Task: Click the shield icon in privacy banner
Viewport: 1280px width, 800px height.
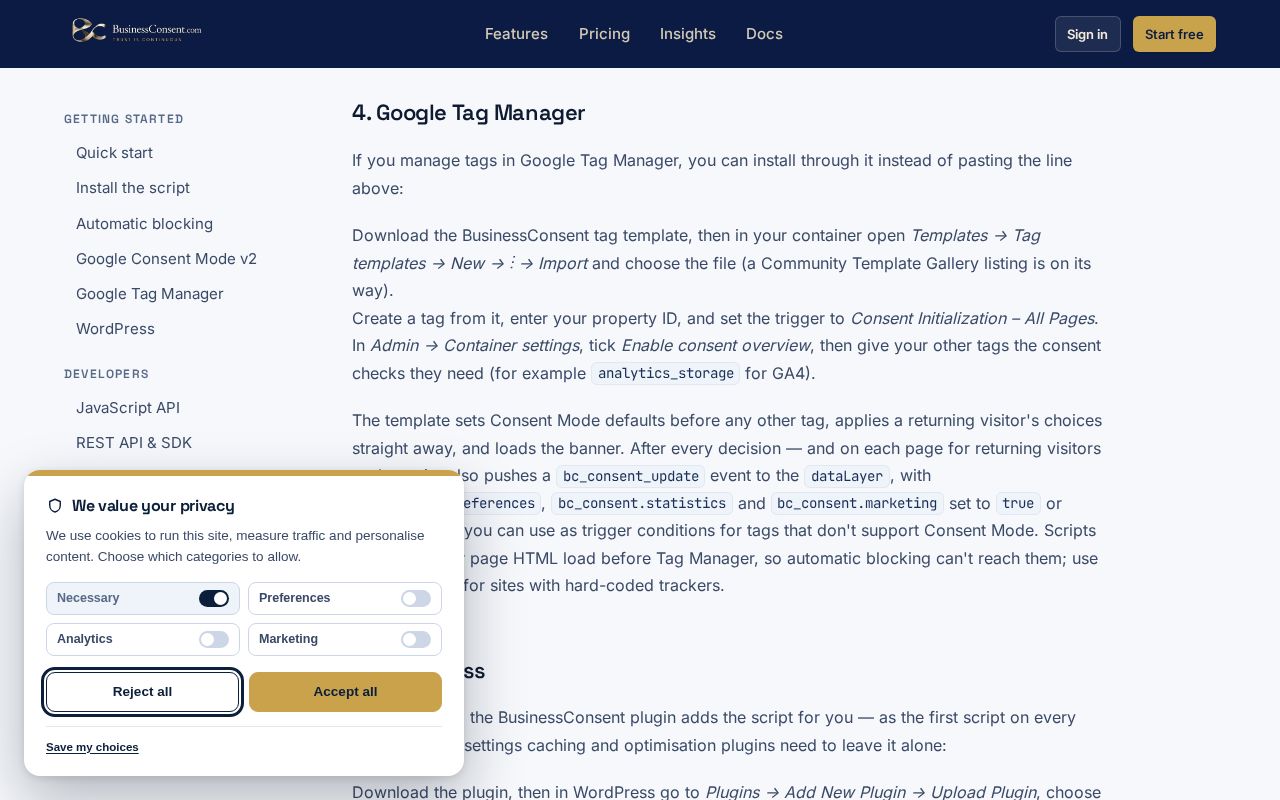Action: tap(55, 506)
